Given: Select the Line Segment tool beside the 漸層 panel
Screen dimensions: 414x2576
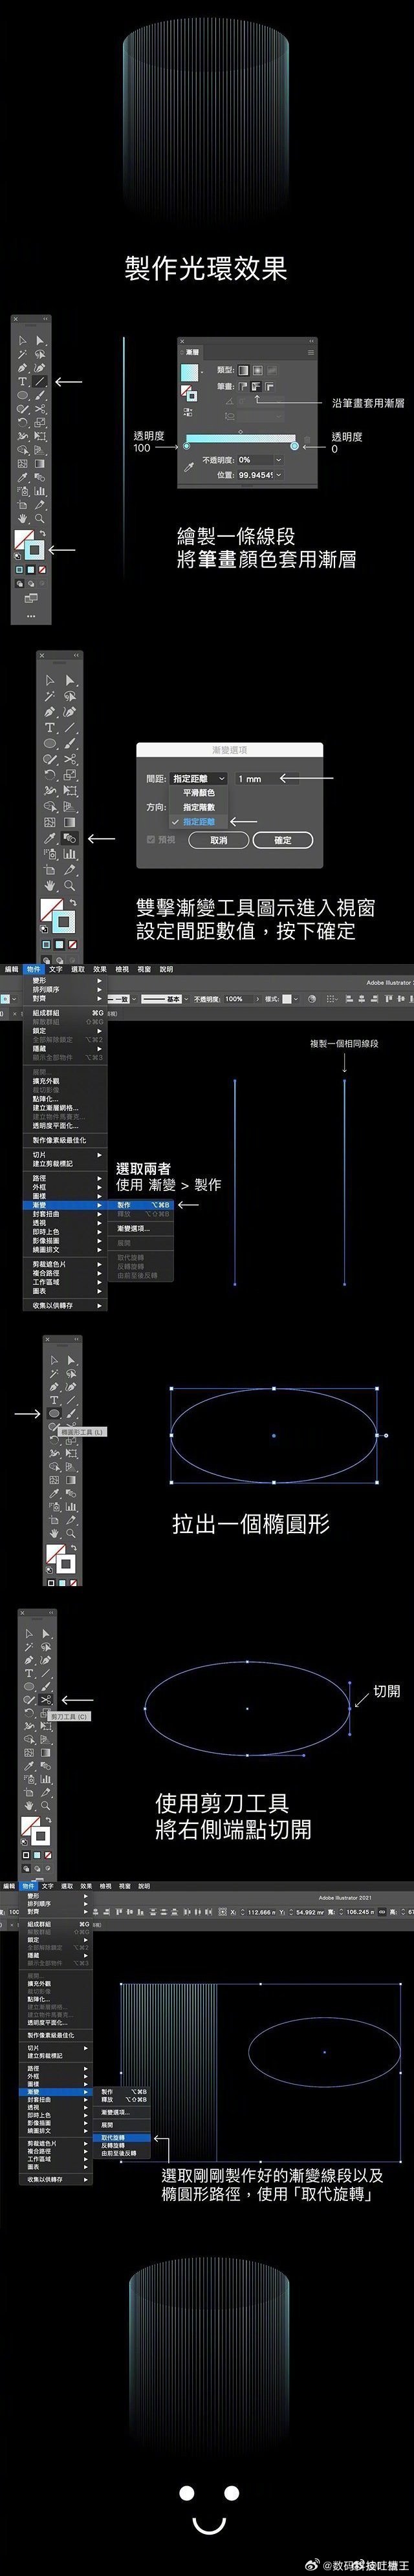Looking at the screenshot, I should point(40,381).
